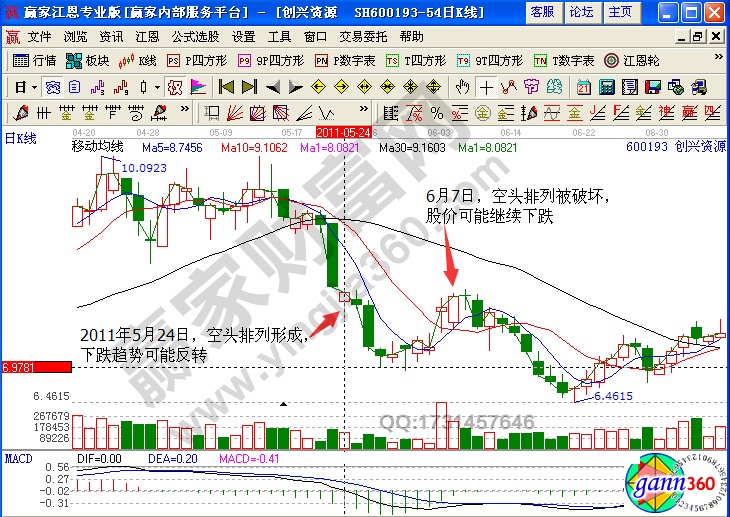
Task: Open the 行情 quotes view
Action: [34, 61]
